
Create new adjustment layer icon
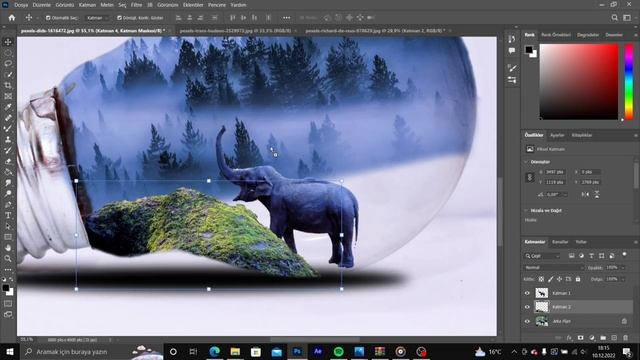592,338
